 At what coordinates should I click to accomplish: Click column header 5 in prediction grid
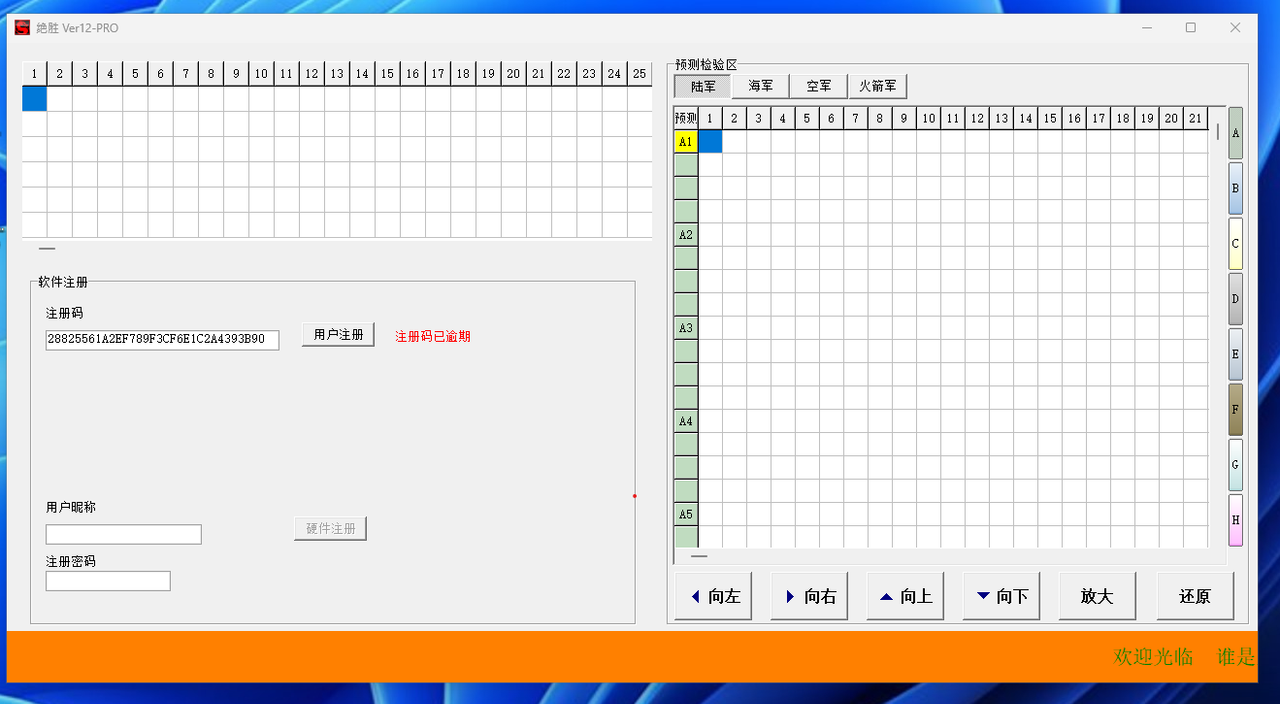pyautogui.click(x=807, y=119)
